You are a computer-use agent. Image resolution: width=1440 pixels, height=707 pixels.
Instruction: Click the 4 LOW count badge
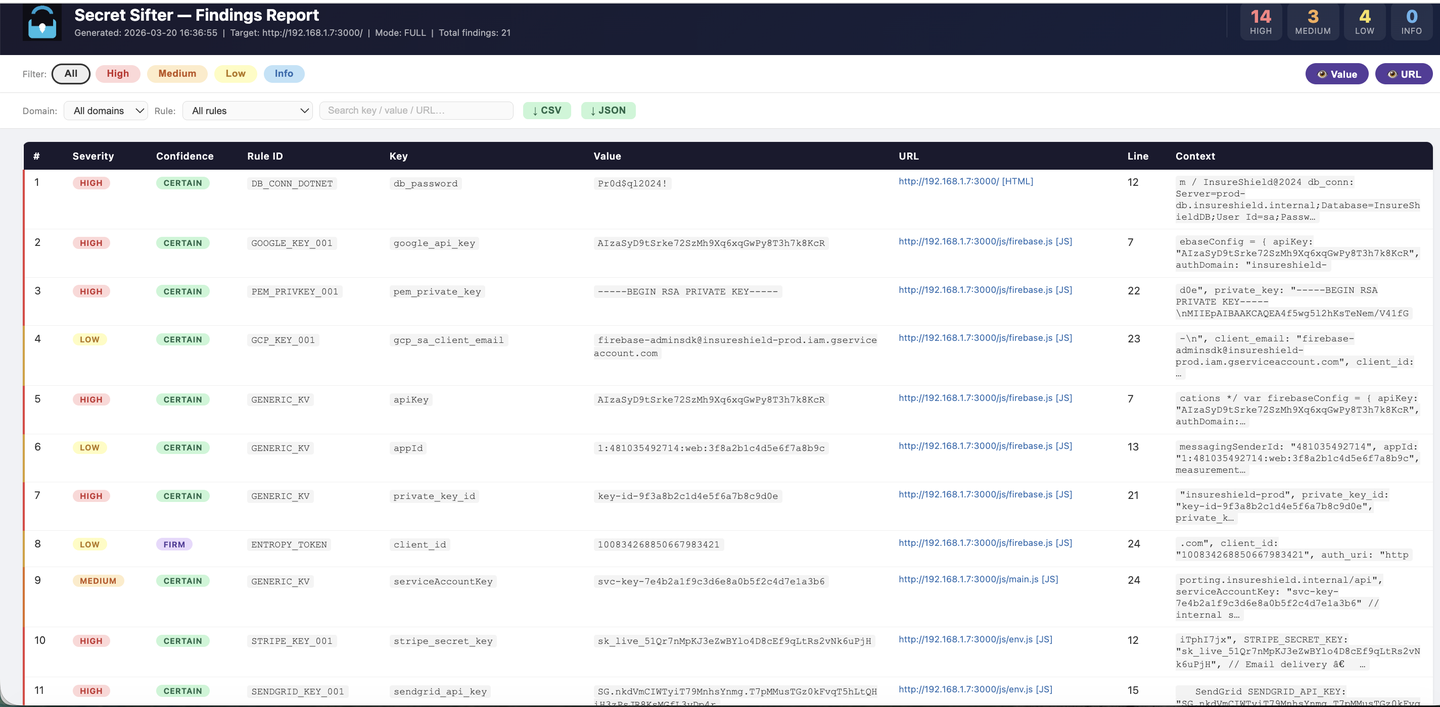point(1365,21)
